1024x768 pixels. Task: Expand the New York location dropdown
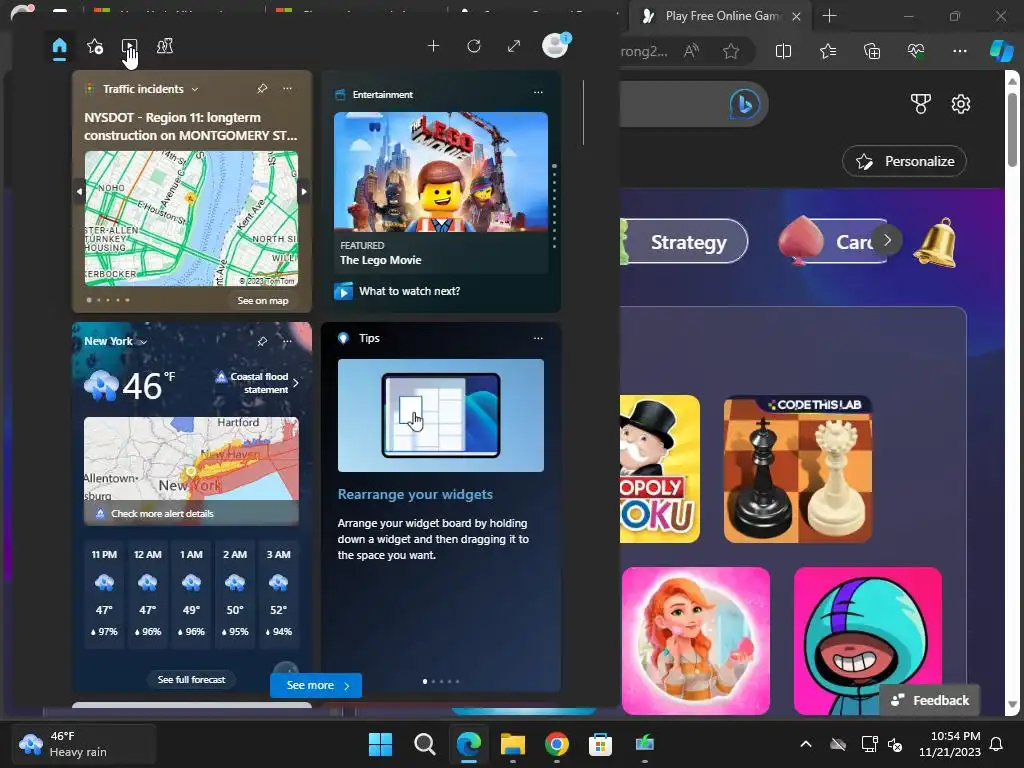[143, 342]
